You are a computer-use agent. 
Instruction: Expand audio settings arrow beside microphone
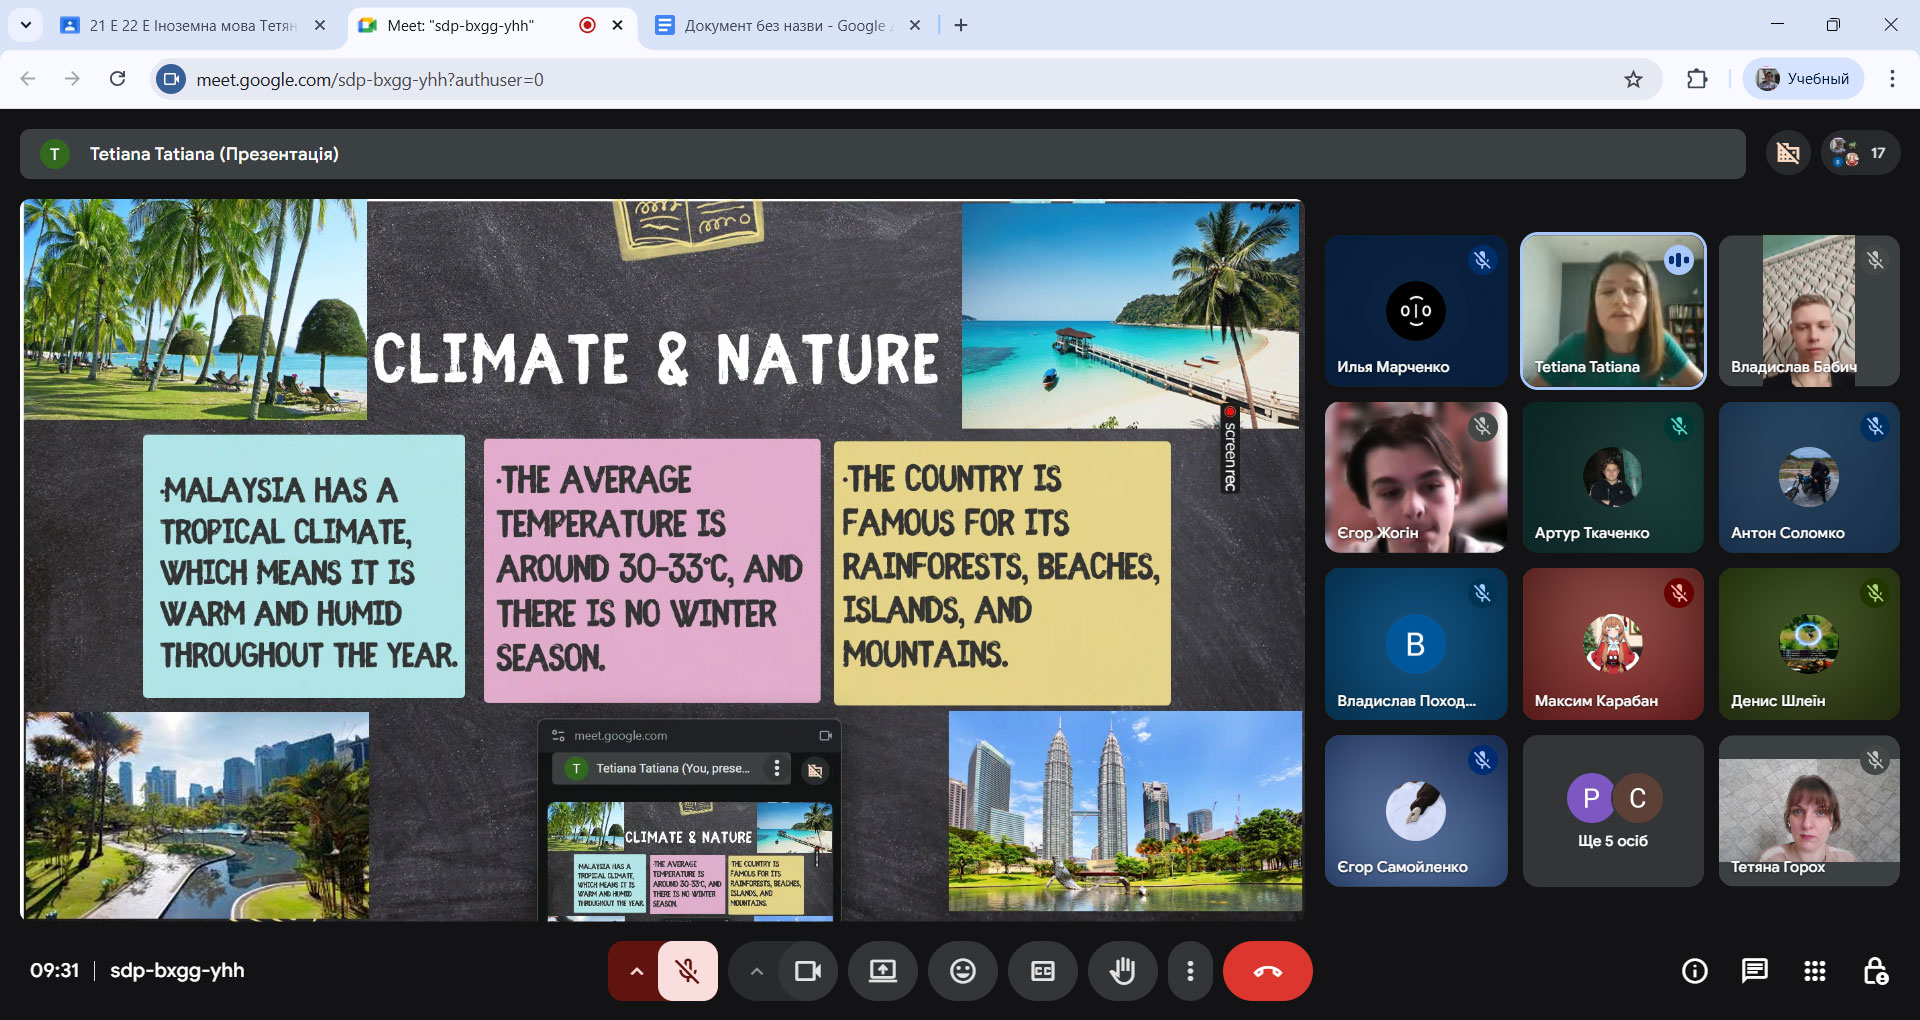pos(636,971)
